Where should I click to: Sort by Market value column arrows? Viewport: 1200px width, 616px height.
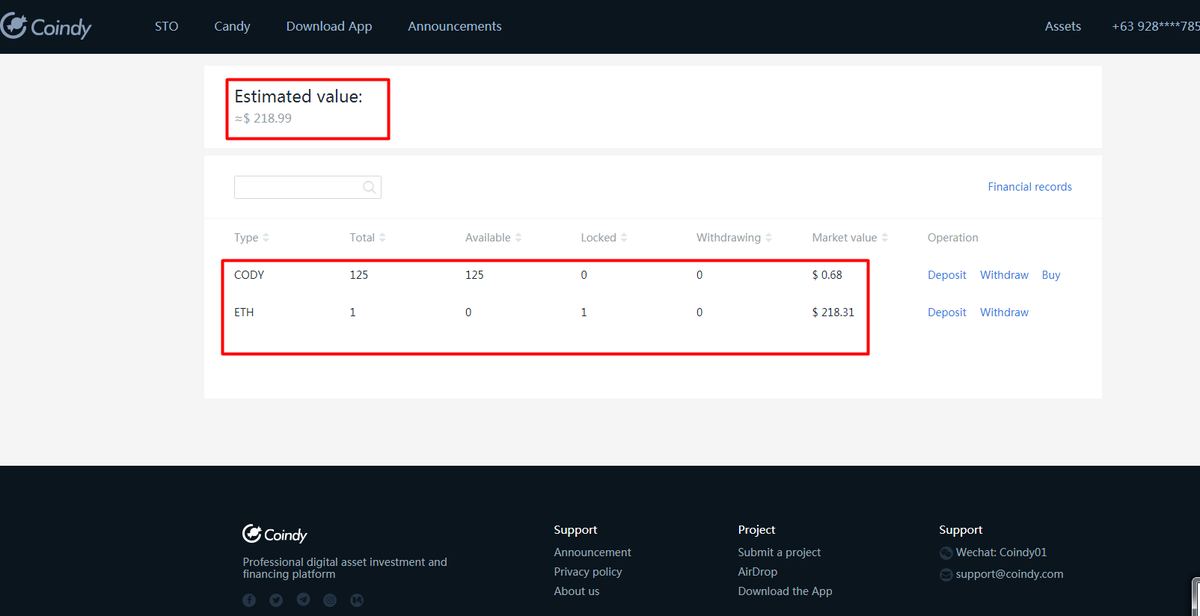click(x=885, y=238)
